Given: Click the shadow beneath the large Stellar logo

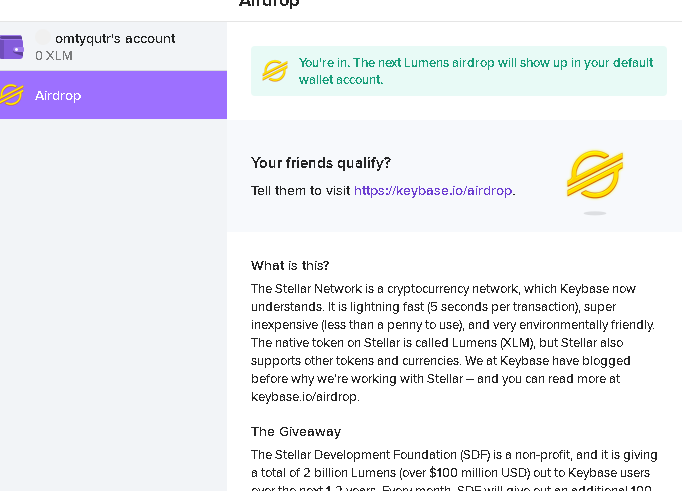Looking at the screenshot, I should click(x=595, y=213).
